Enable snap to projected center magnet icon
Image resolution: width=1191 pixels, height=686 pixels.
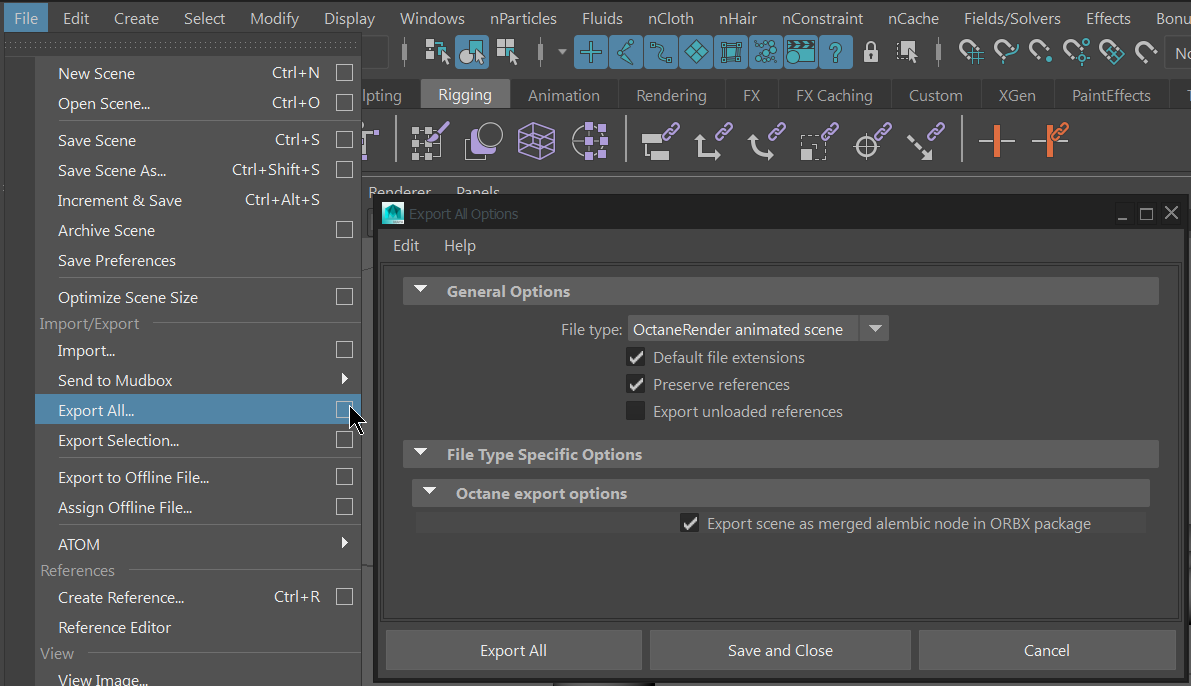pos(1076,52)
